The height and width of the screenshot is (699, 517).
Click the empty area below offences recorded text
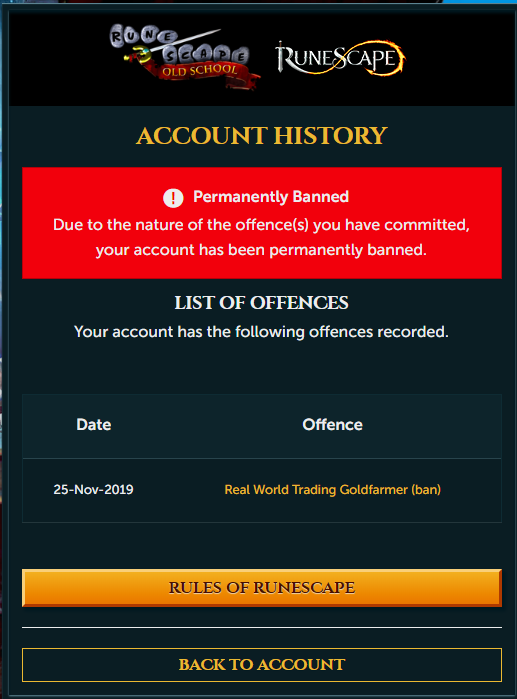click(262, 368)
